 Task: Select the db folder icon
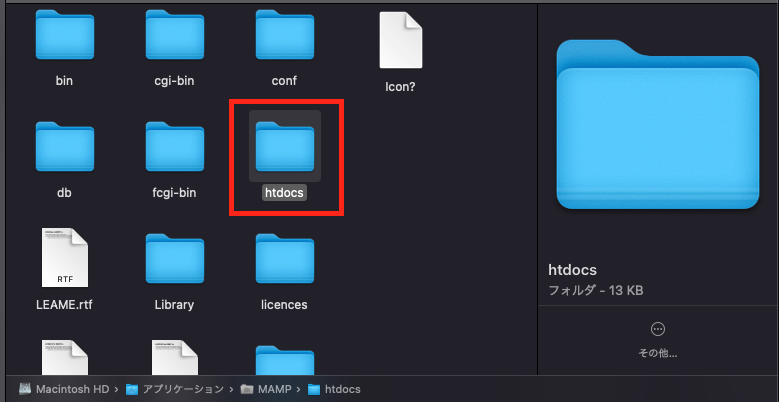click(x=65, y=147)
